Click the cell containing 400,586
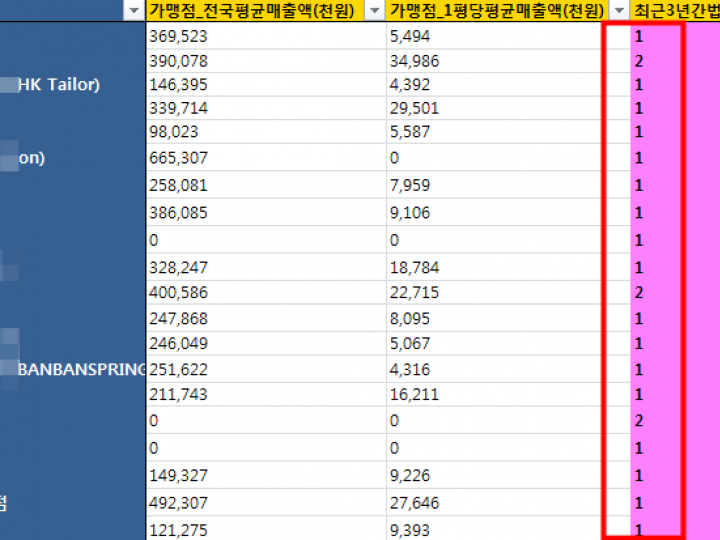 click(x=265, y=293)
